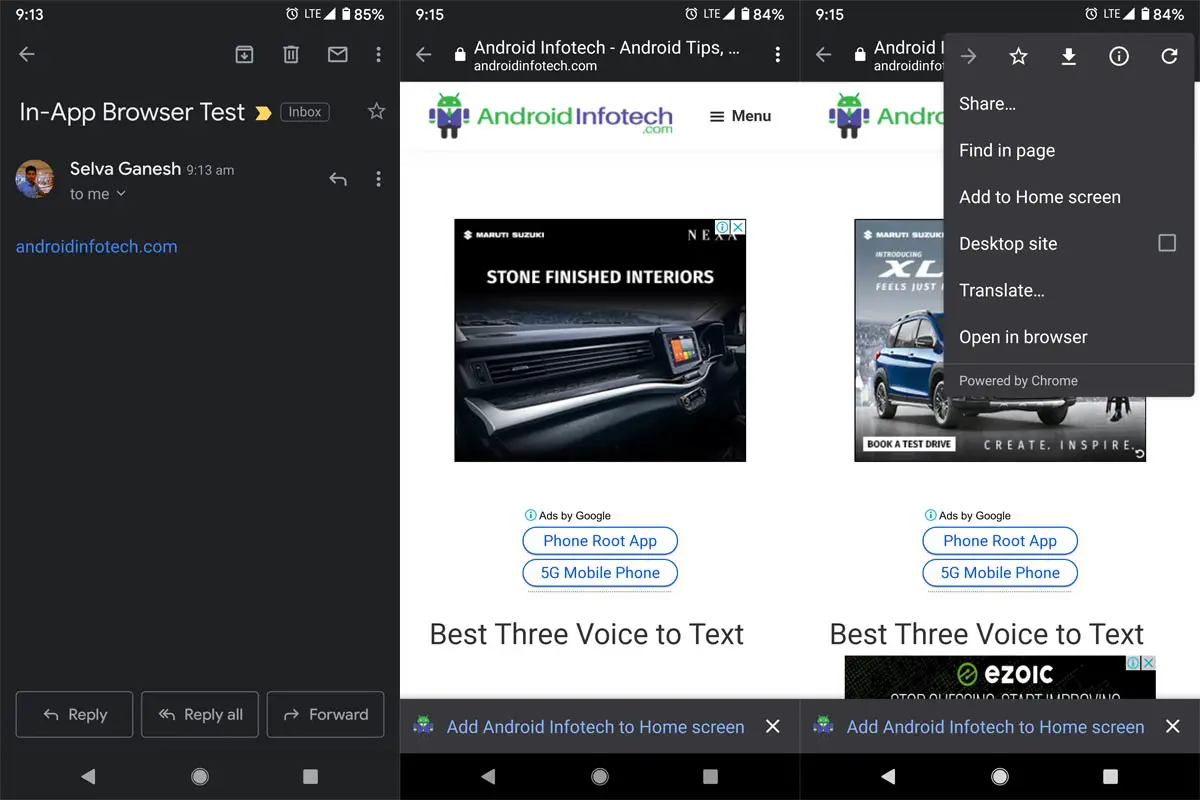Enable the Desktop site checkbox
Screen dimensions: 1200x800
coord(1167,243)
